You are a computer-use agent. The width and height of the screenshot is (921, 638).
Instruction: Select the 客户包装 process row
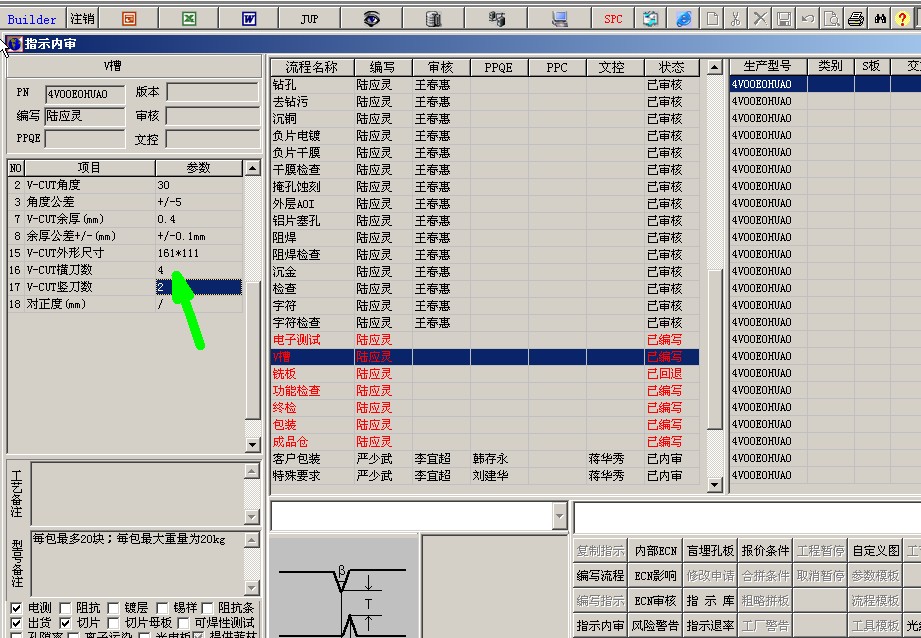click(485, 459)
